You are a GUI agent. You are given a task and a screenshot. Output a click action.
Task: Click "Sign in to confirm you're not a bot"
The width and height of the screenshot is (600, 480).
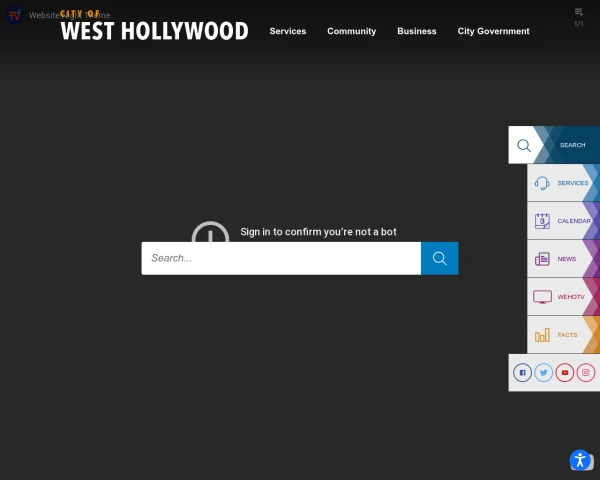(x=318, y=232)
